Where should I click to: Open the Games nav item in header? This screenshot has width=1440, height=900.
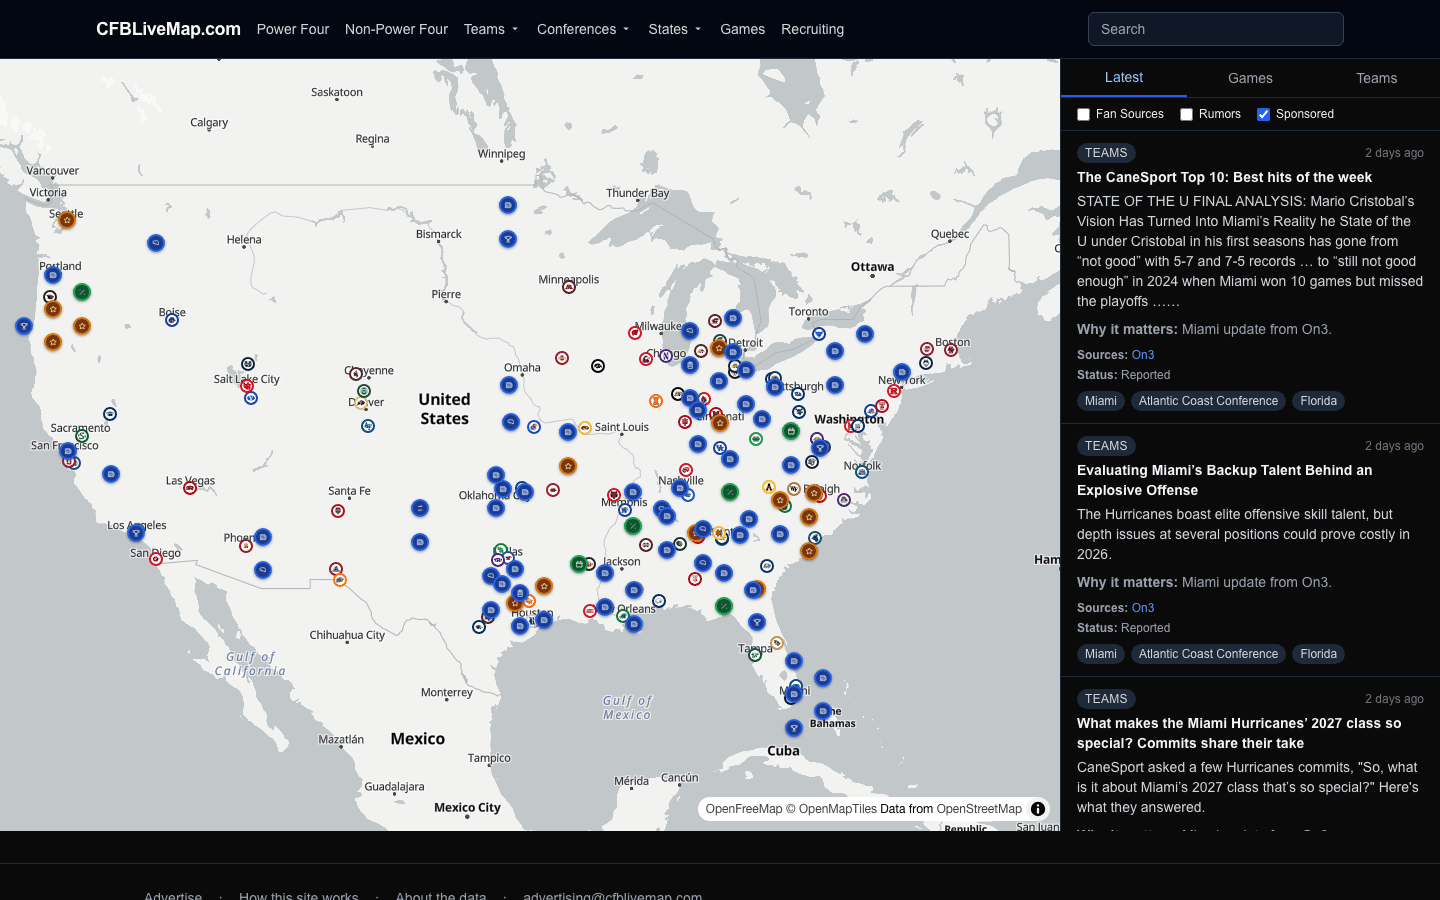[x=742, y=29]
